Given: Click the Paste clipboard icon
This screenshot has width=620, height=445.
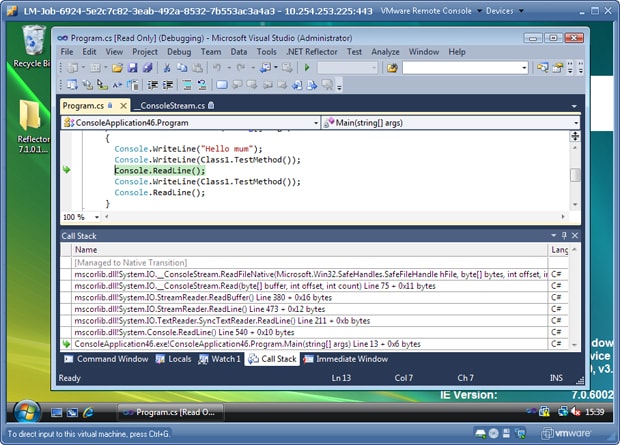Looking at the screenshot, I should pos(197,68).
